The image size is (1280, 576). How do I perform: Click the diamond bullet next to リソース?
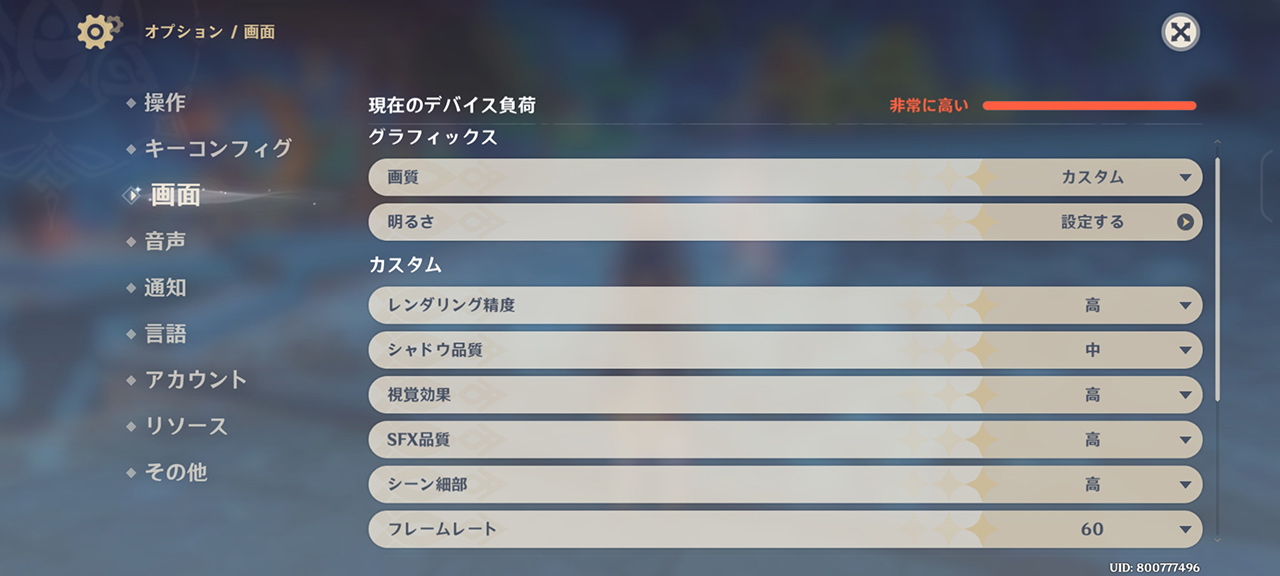[x=130, y=427]
